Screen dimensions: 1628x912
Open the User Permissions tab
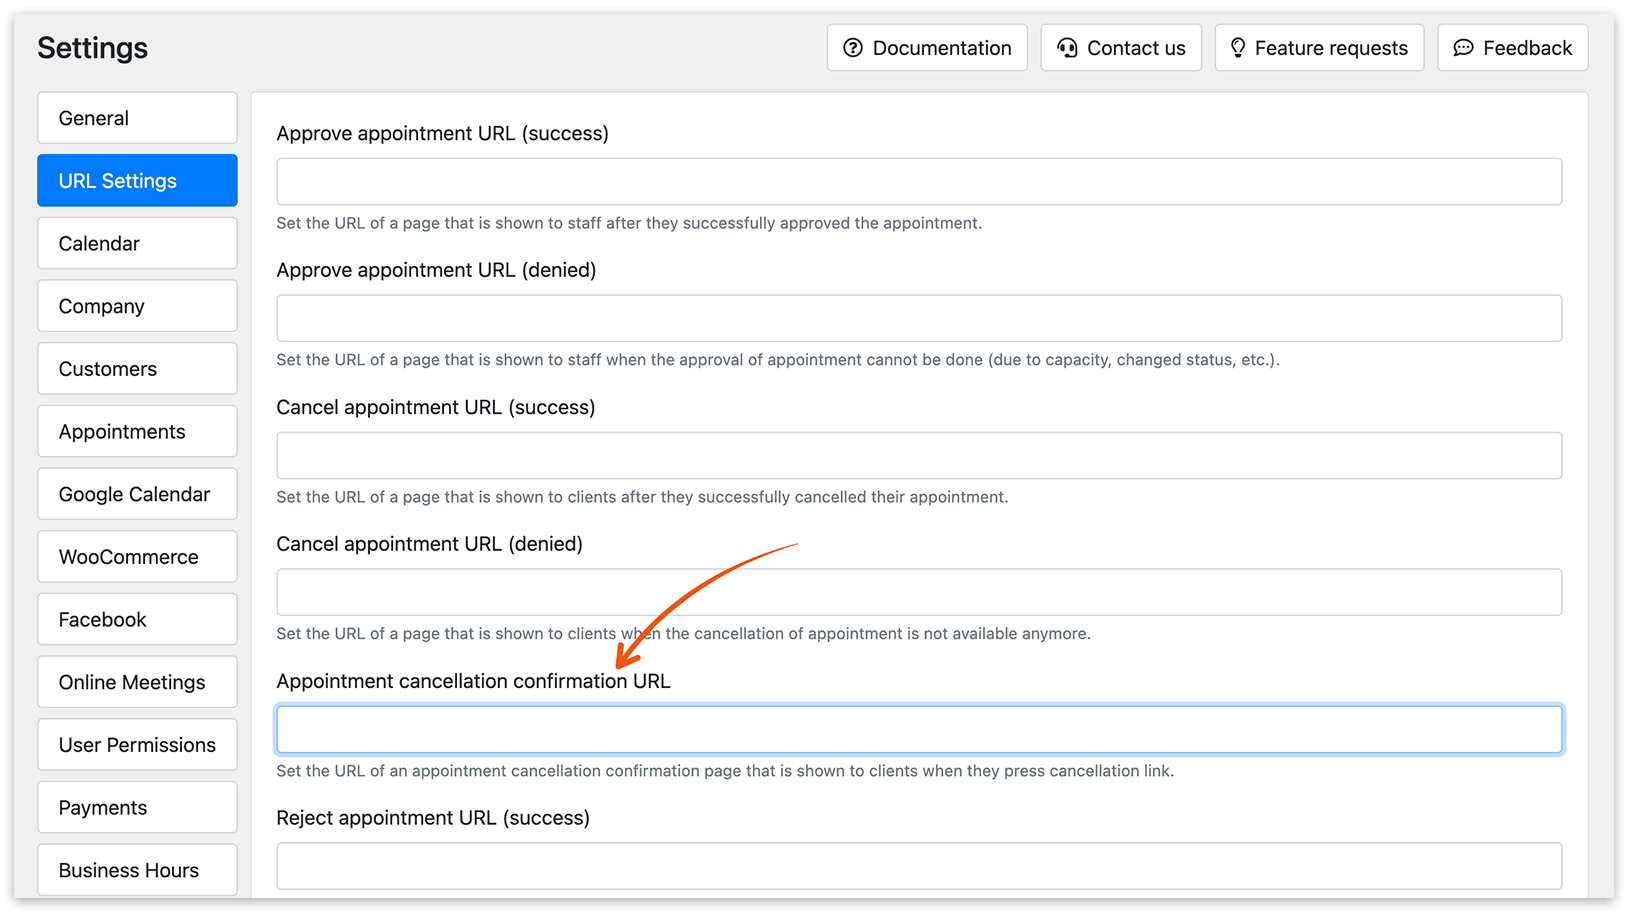click(137, 745)
